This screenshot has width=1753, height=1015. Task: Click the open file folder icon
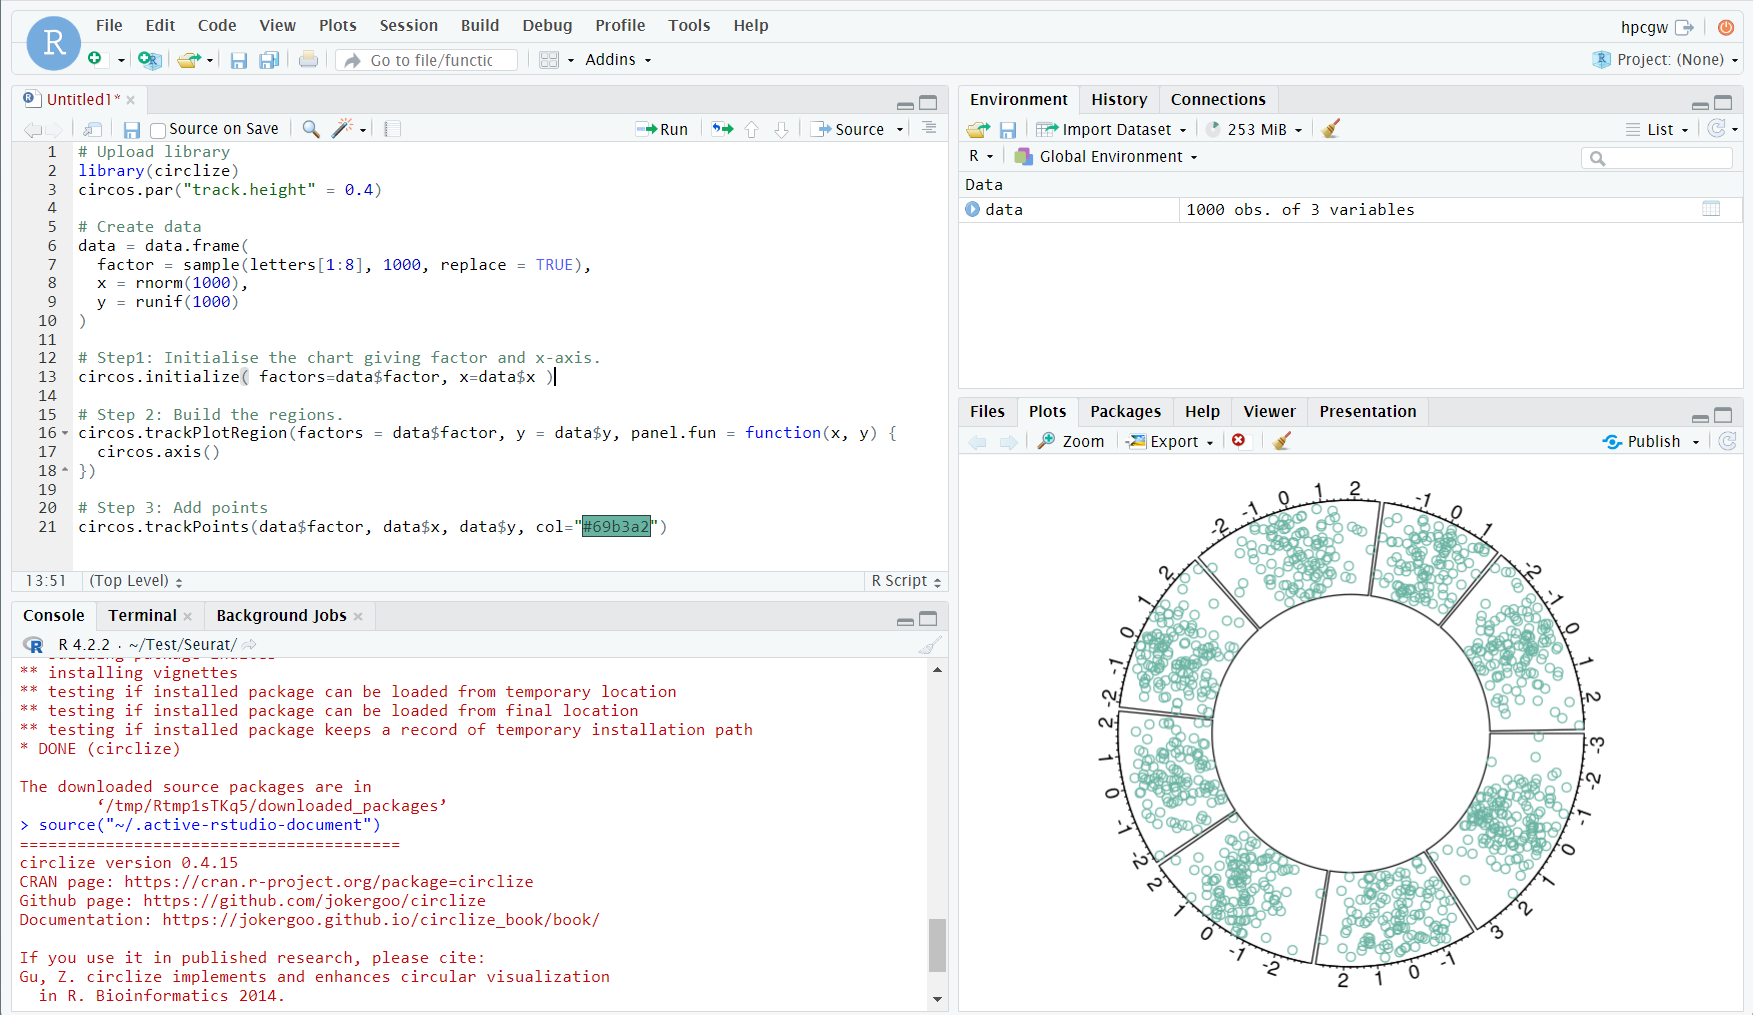188,60
